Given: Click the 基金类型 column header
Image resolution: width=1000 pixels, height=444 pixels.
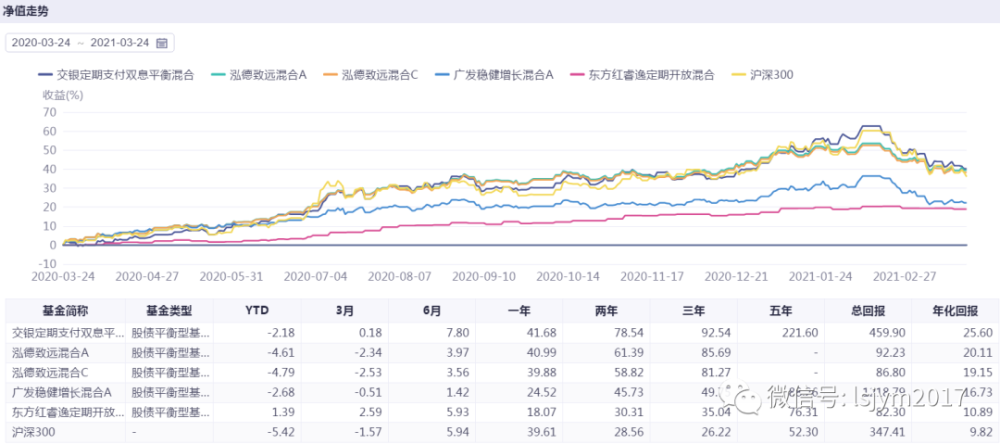Looking at the screenshot, I should [x=167, y=310].
